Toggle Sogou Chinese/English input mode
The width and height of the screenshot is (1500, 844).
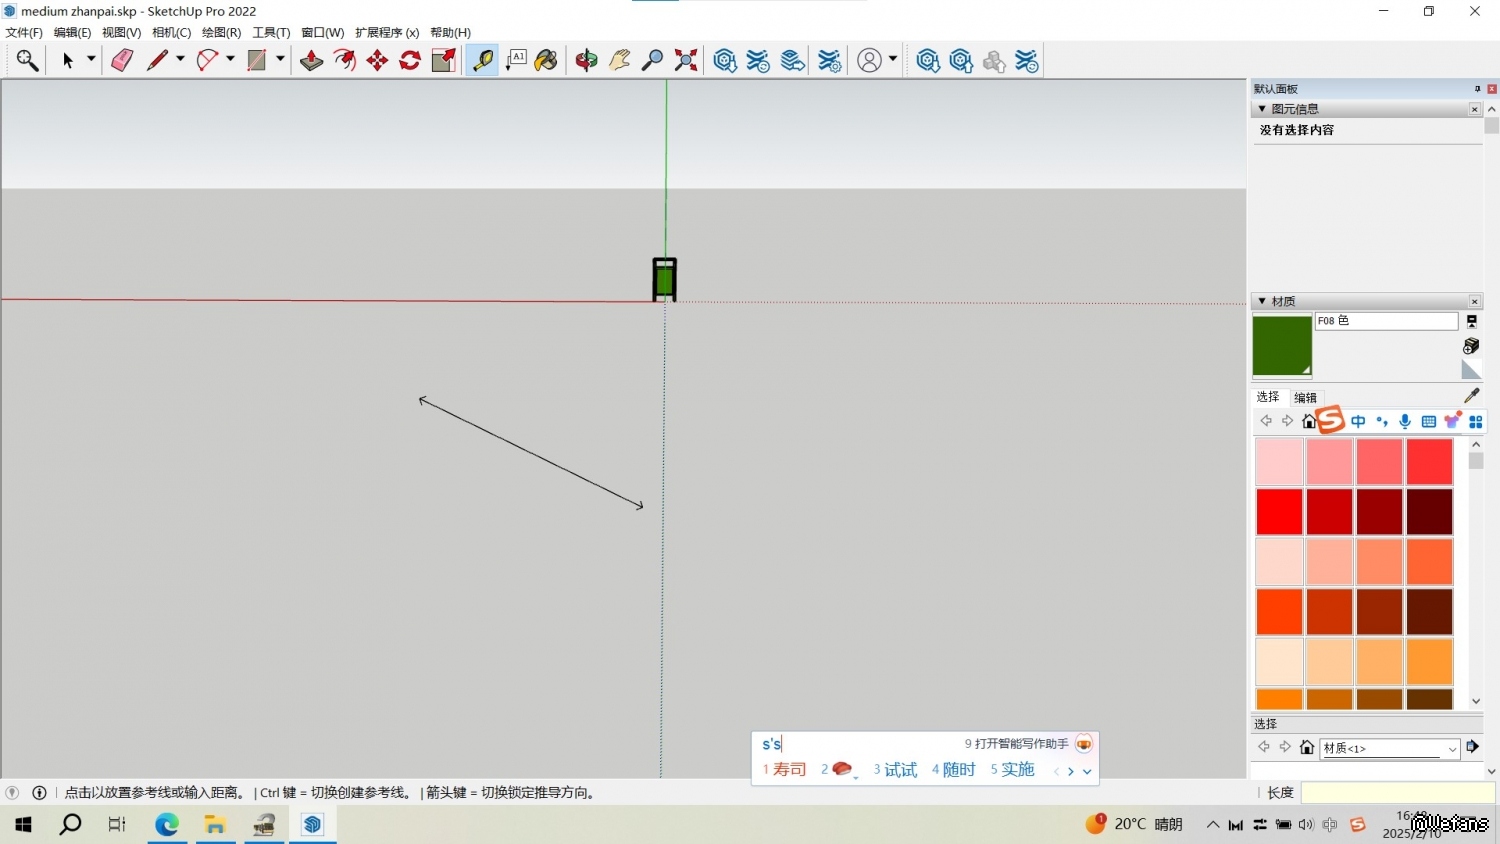tap(1358, 422)
